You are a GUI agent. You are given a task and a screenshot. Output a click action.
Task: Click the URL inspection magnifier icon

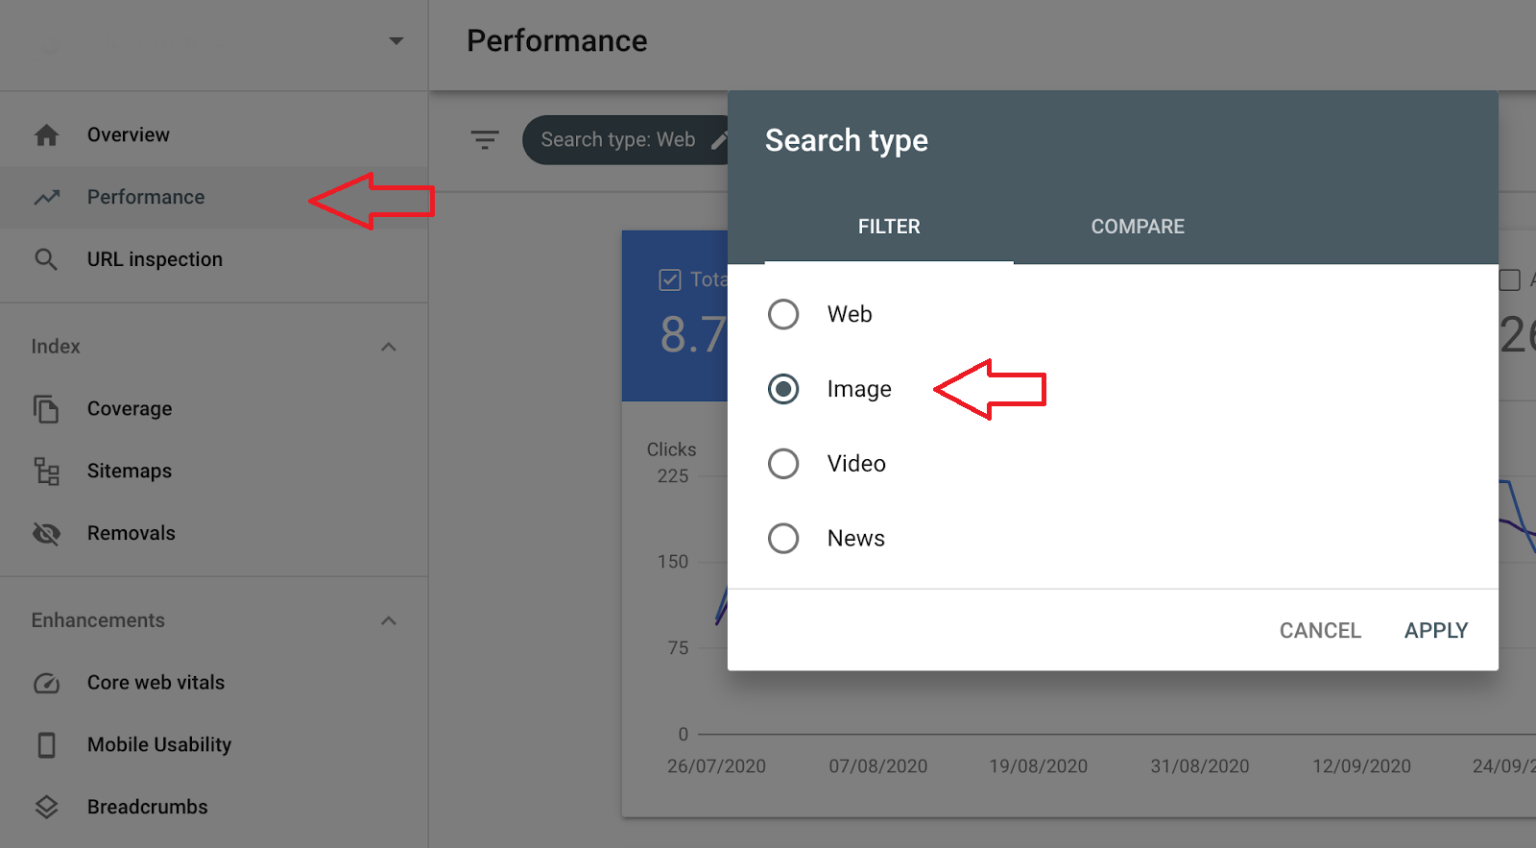pyautogui.click(x=46, y=259)
